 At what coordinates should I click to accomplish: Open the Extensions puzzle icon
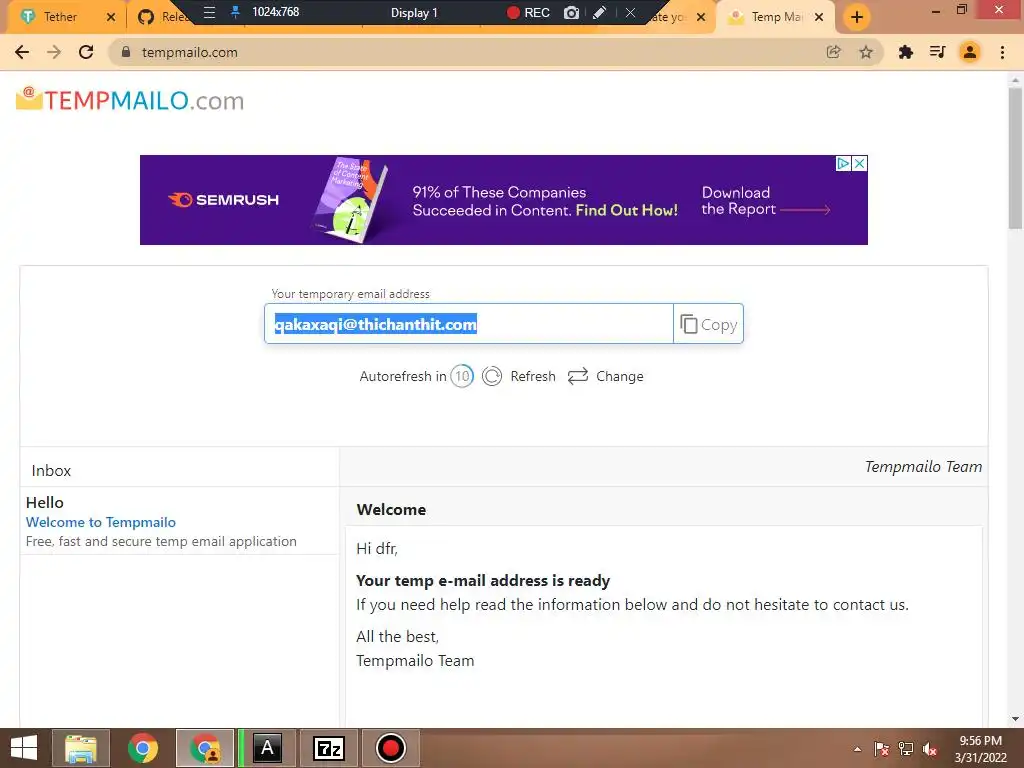(906, 52)
